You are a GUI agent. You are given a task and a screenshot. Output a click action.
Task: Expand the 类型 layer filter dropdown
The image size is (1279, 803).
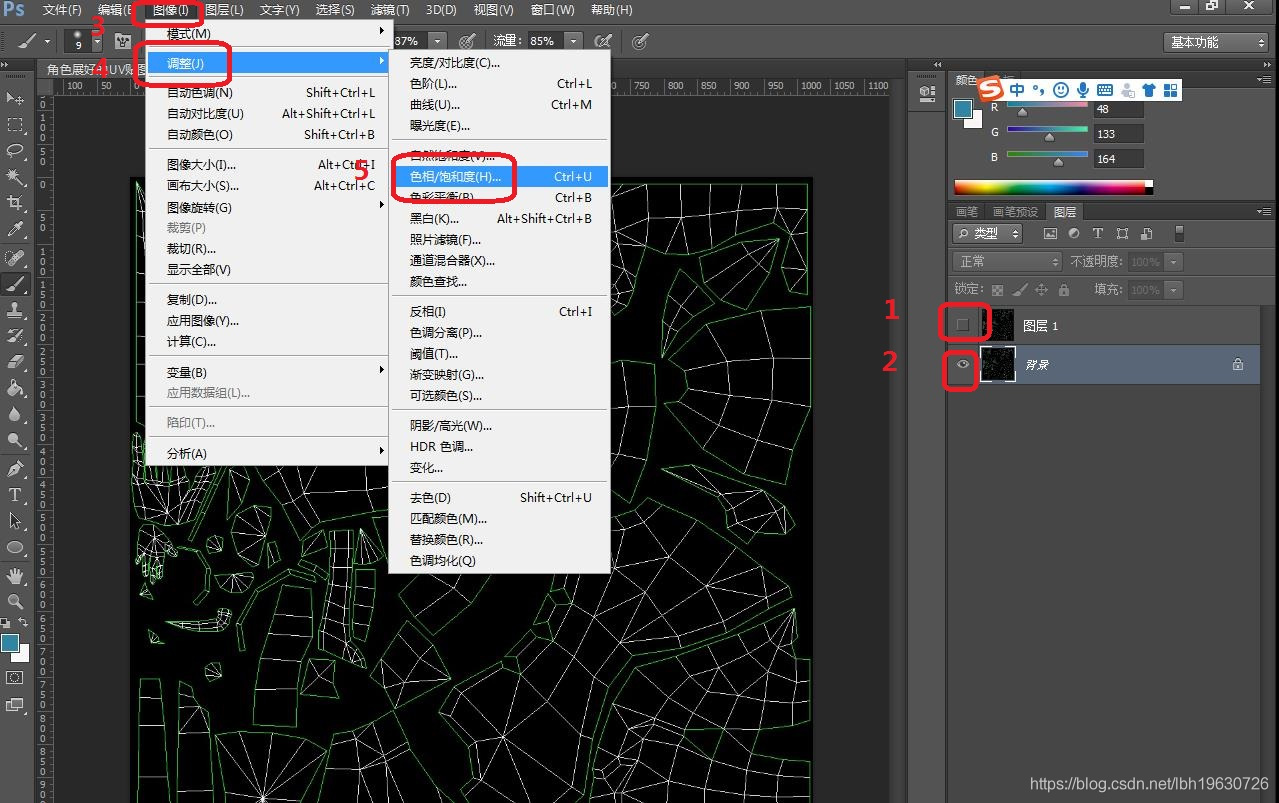click(x=988, y=233)
